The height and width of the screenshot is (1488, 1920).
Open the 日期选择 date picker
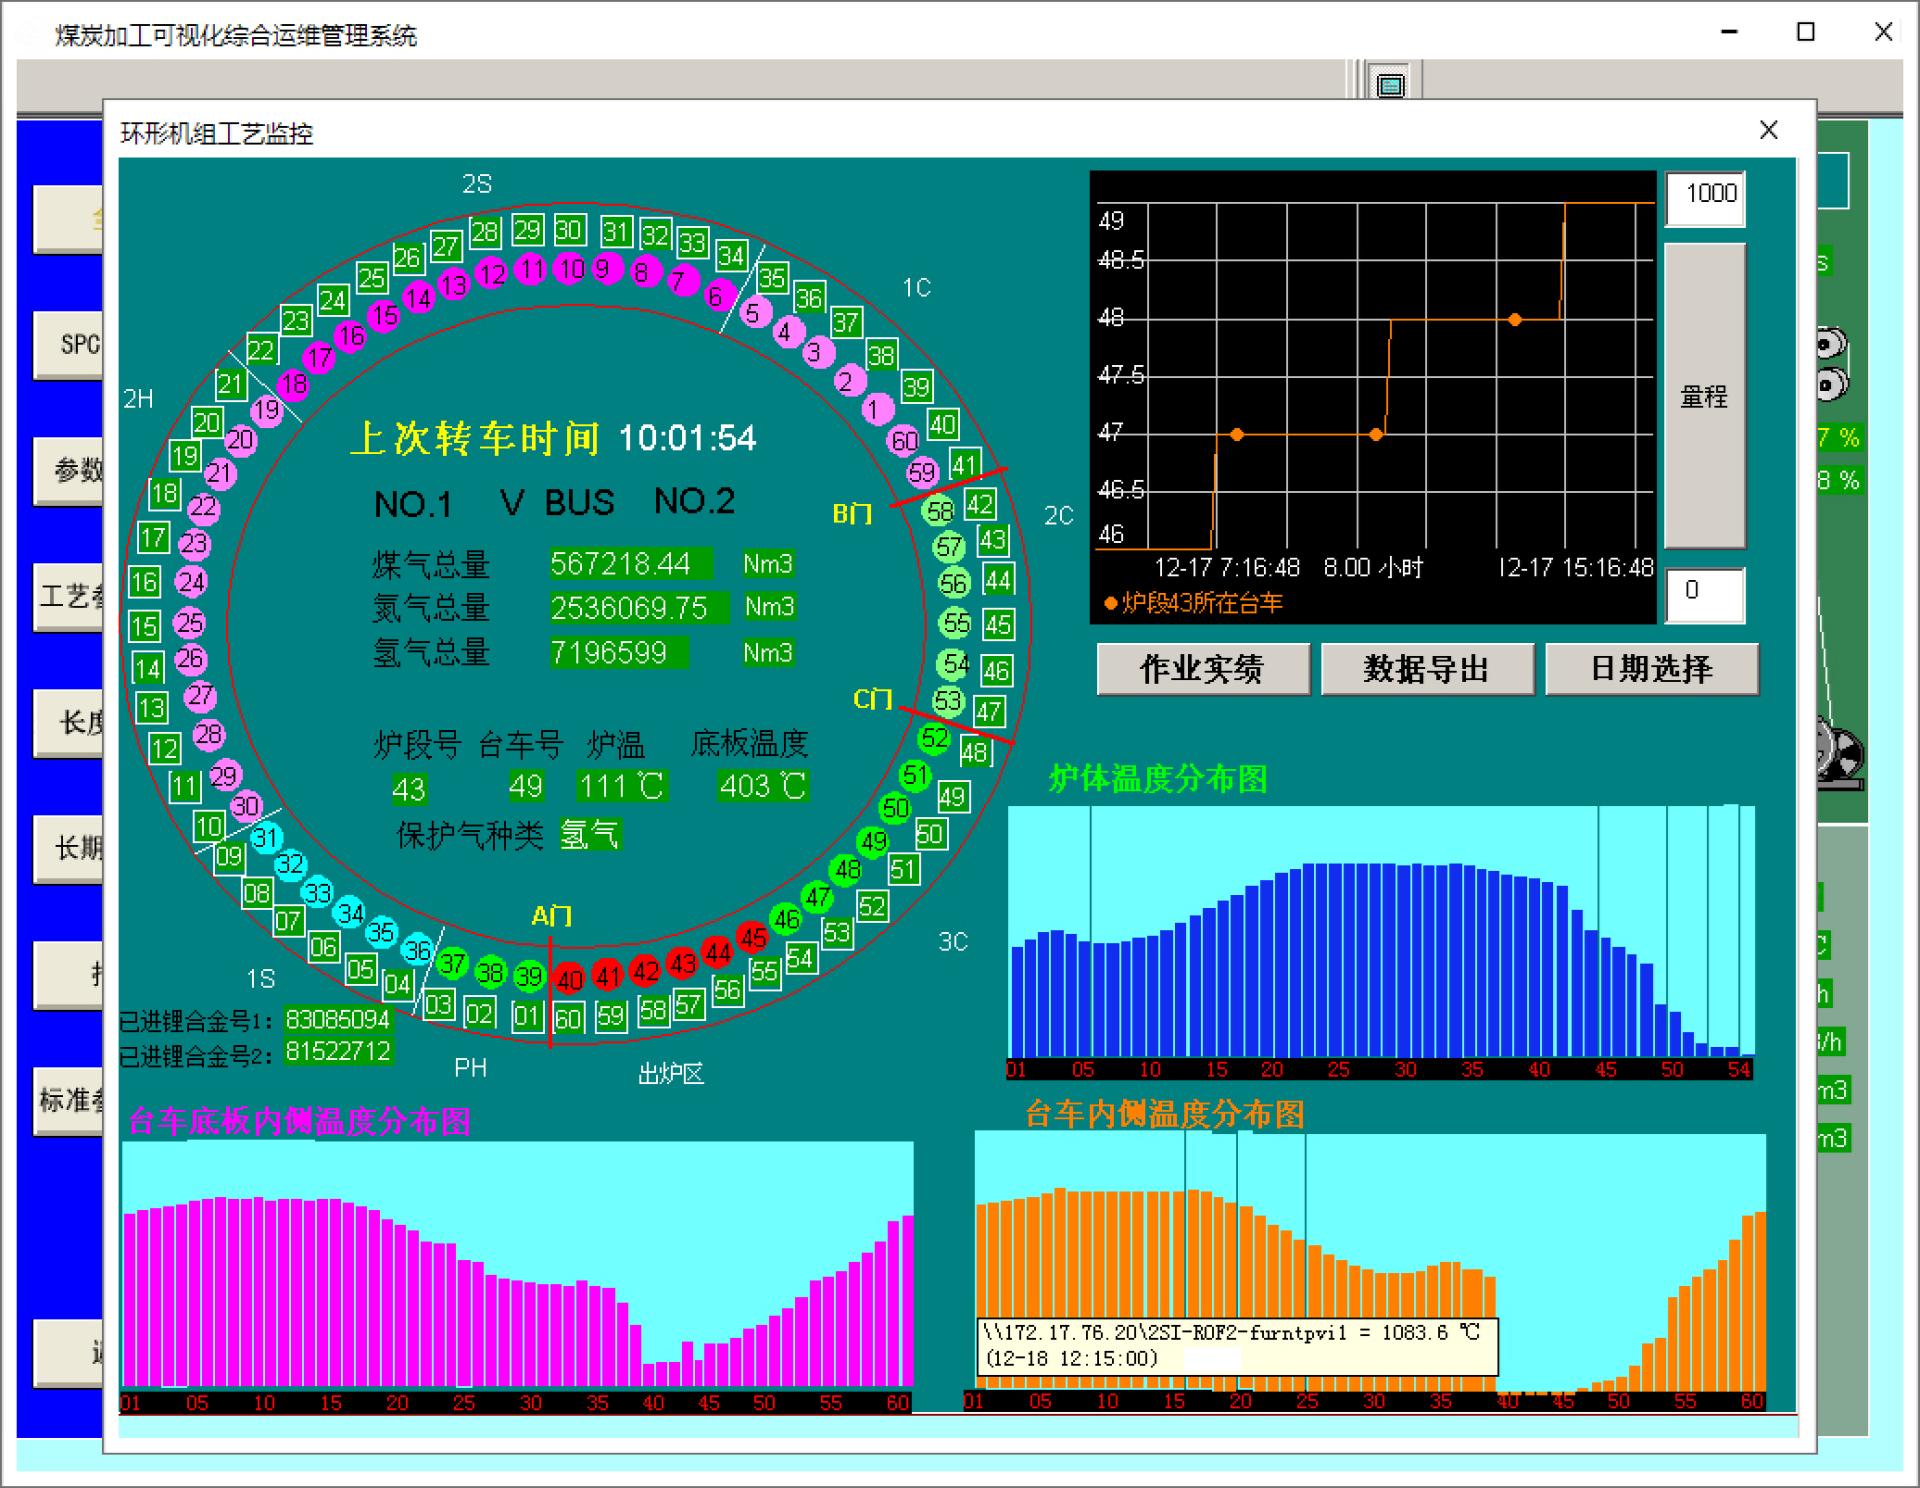pyautogui.click(x=1651, y=668)
